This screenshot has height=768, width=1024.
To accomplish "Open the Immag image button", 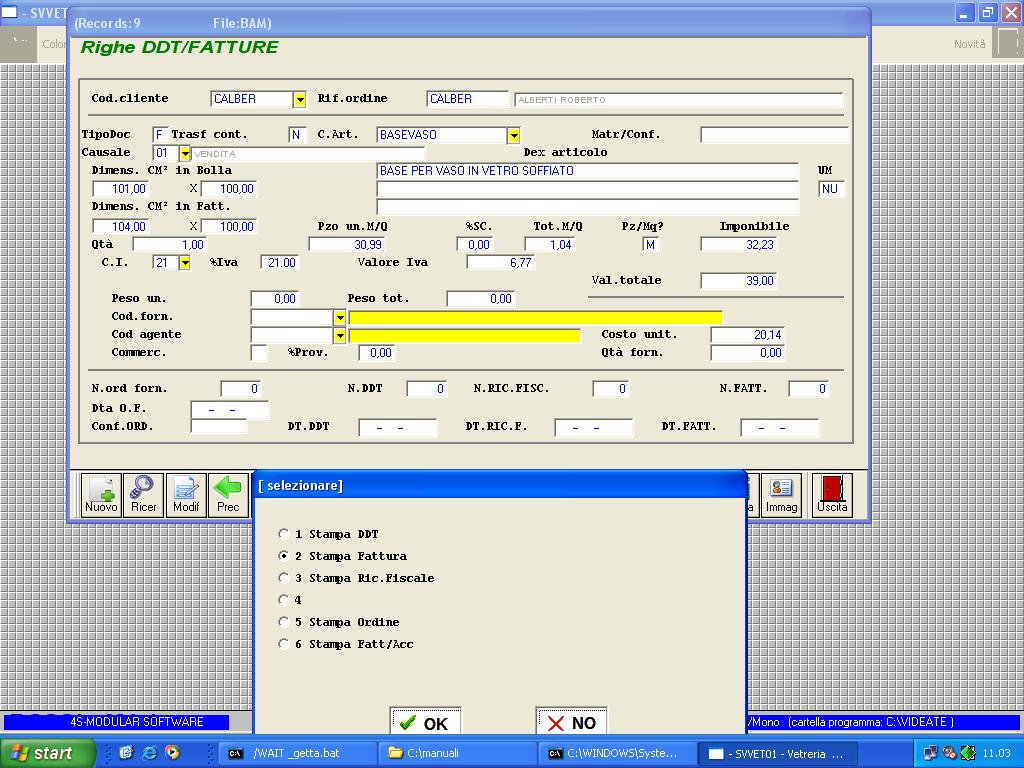I will (781, 496).
